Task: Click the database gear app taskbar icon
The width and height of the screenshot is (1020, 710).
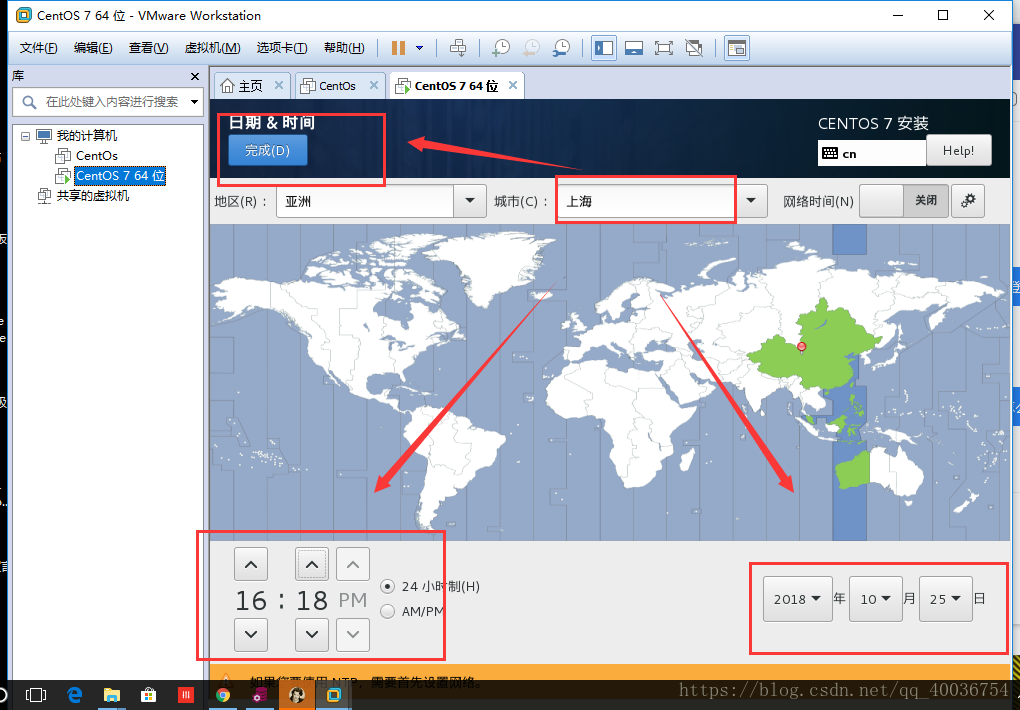Action: tap(260, 695)
